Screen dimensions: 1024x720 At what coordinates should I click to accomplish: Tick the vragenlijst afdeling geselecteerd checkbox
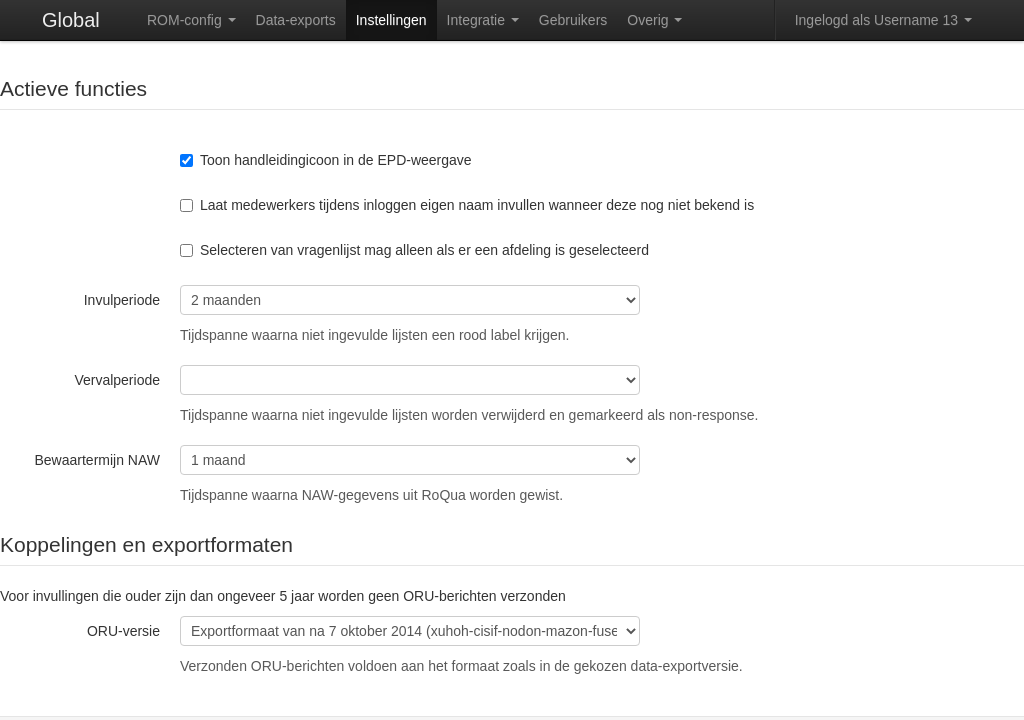186,250
